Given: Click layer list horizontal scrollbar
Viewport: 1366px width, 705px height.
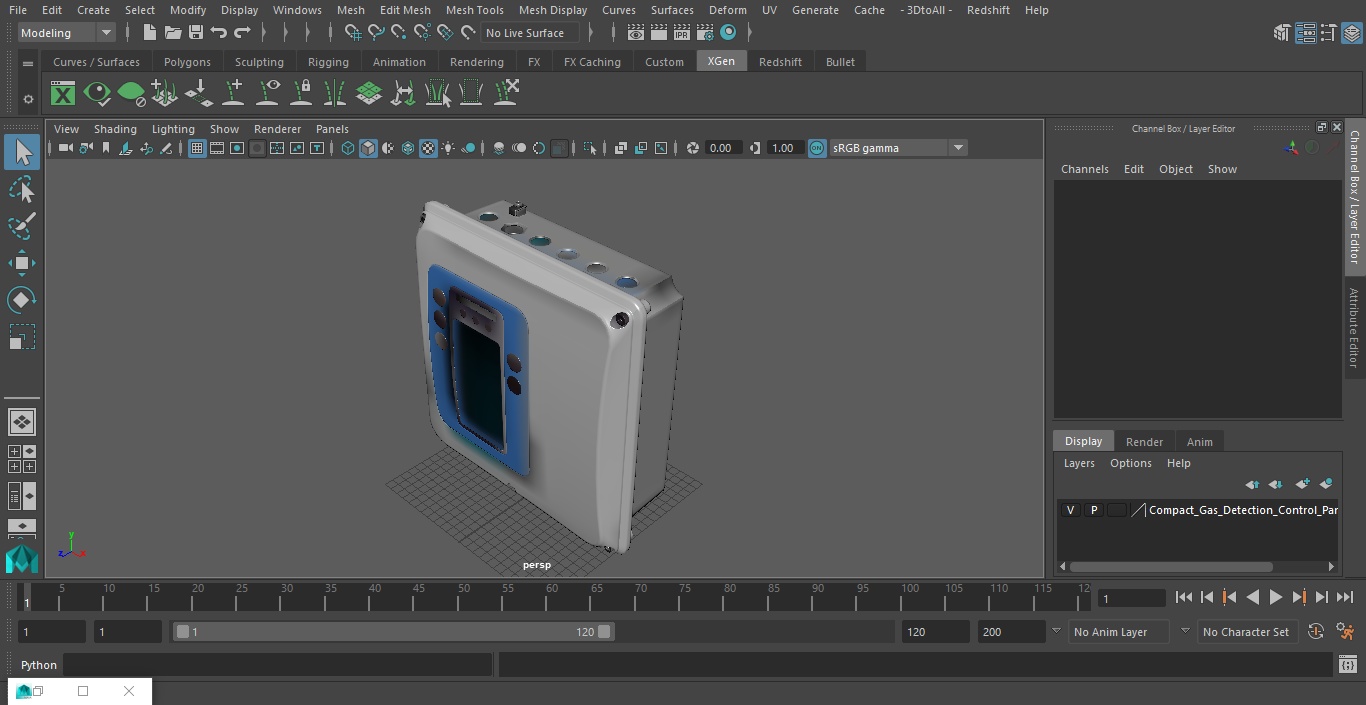Looking at the screenshot, I should (x=1171, y=566).
